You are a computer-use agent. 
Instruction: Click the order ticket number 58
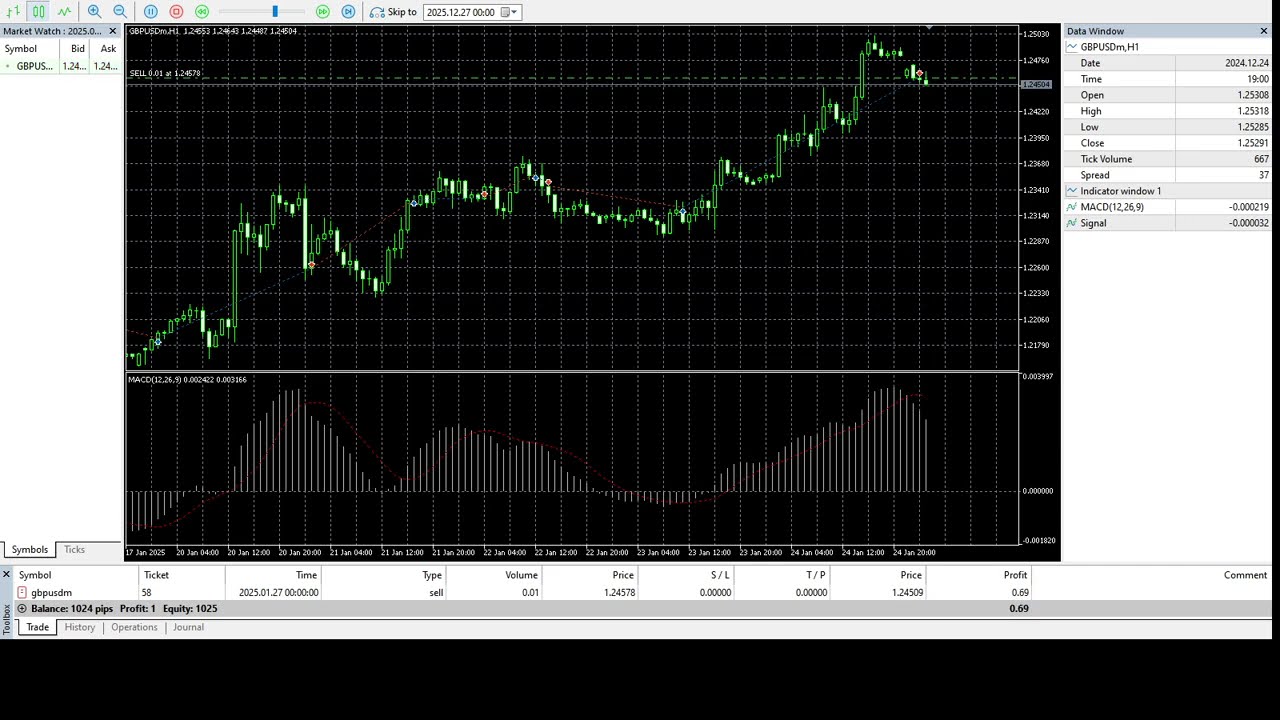[x=147, y=592]
